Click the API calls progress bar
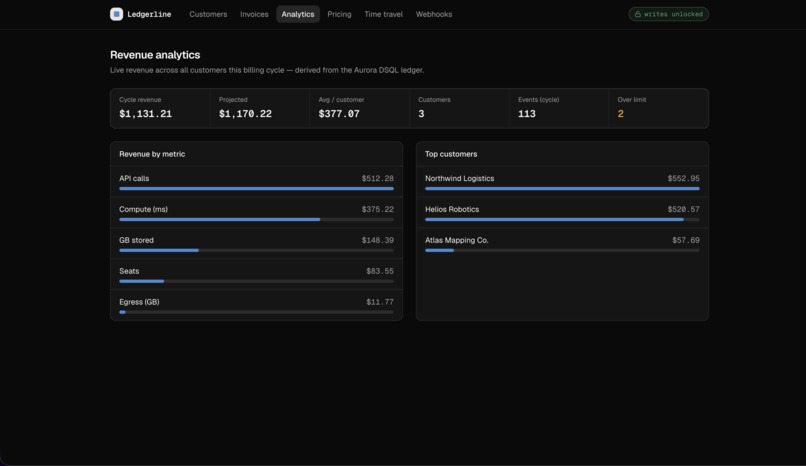 coord(257,189)
